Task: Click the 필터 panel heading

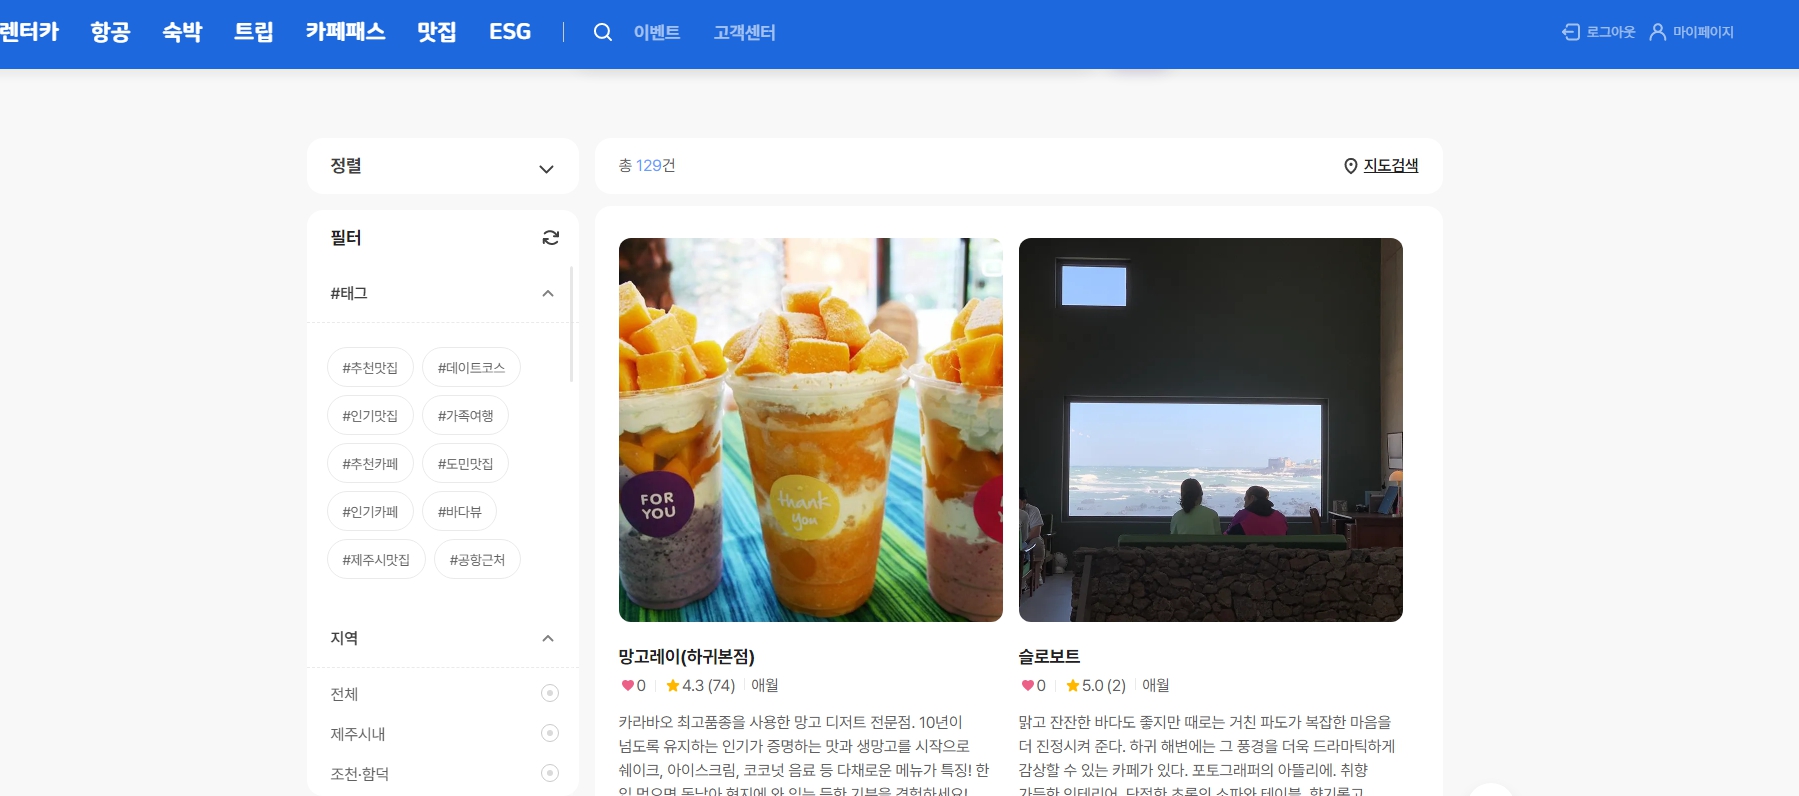Action: pyautogui.click(x=346, y=237)
